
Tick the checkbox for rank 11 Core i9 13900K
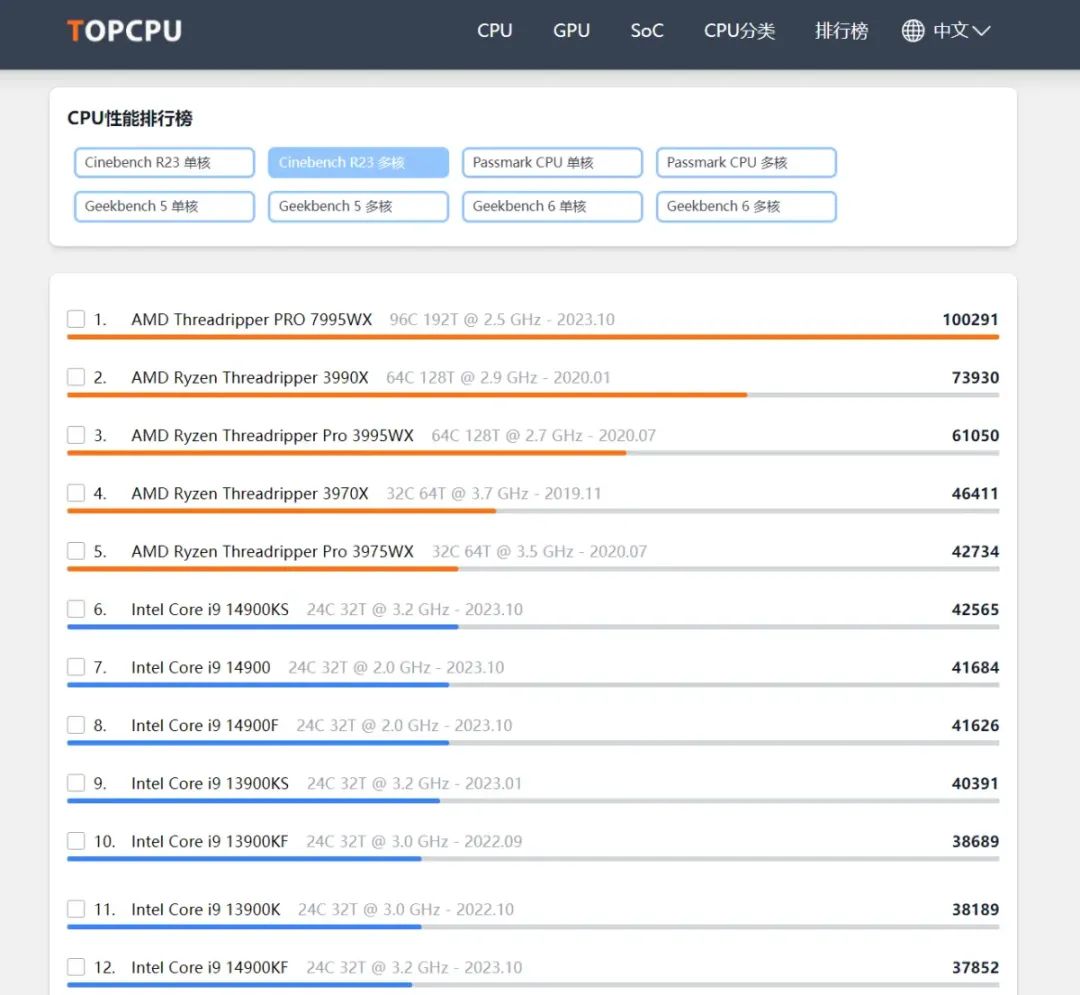tap(76, 909)
